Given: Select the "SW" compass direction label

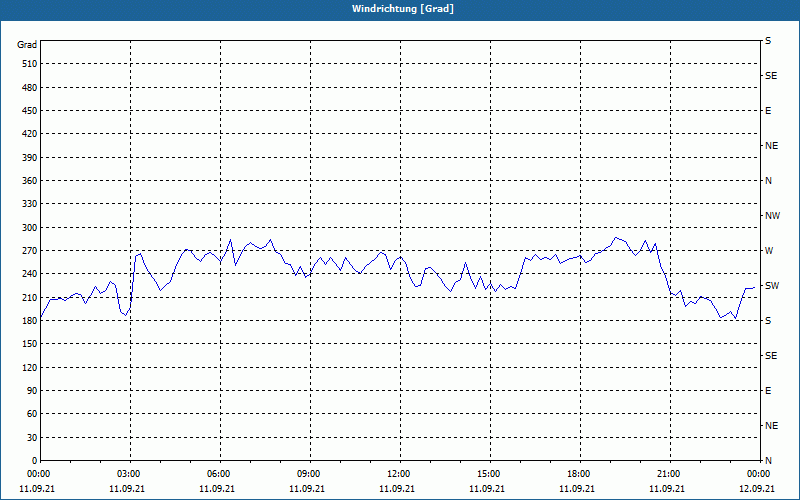Looking at the screenshot, I should coord(772,286).
